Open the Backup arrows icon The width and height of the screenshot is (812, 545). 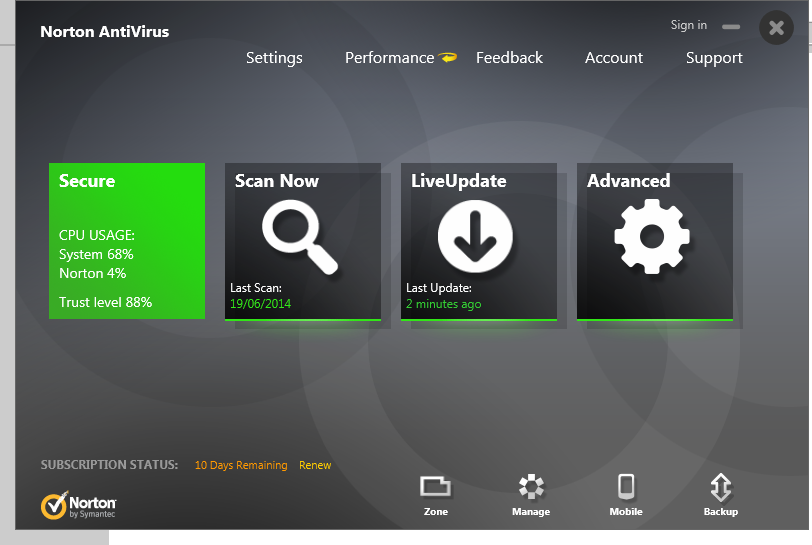[x=720, y=496]
